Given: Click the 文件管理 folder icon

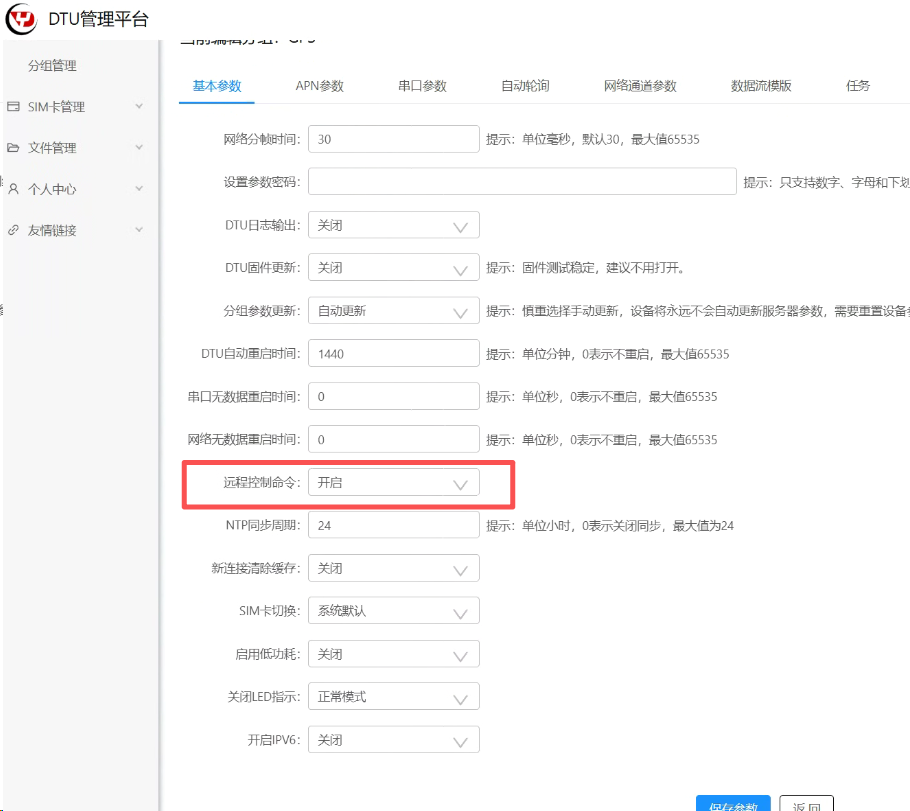Looking at the screenshot, I should click(13, 148).
